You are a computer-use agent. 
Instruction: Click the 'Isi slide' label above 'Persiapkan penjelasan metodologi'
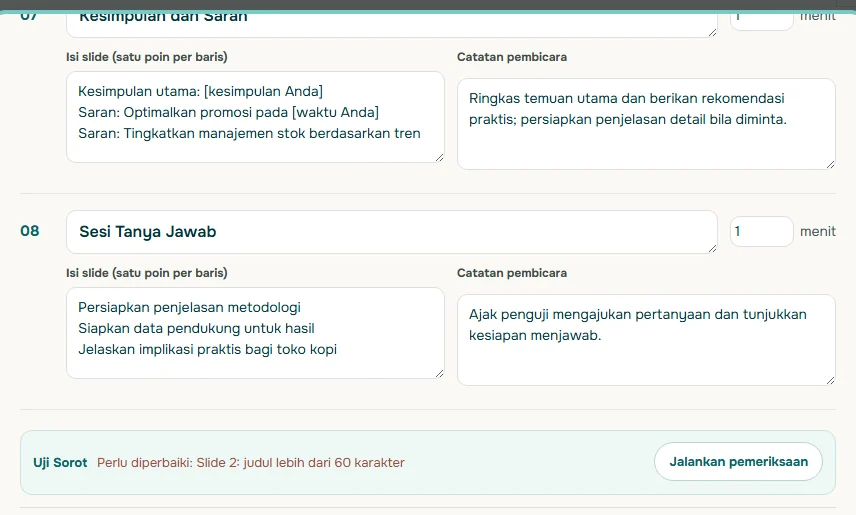pos(147,273)
